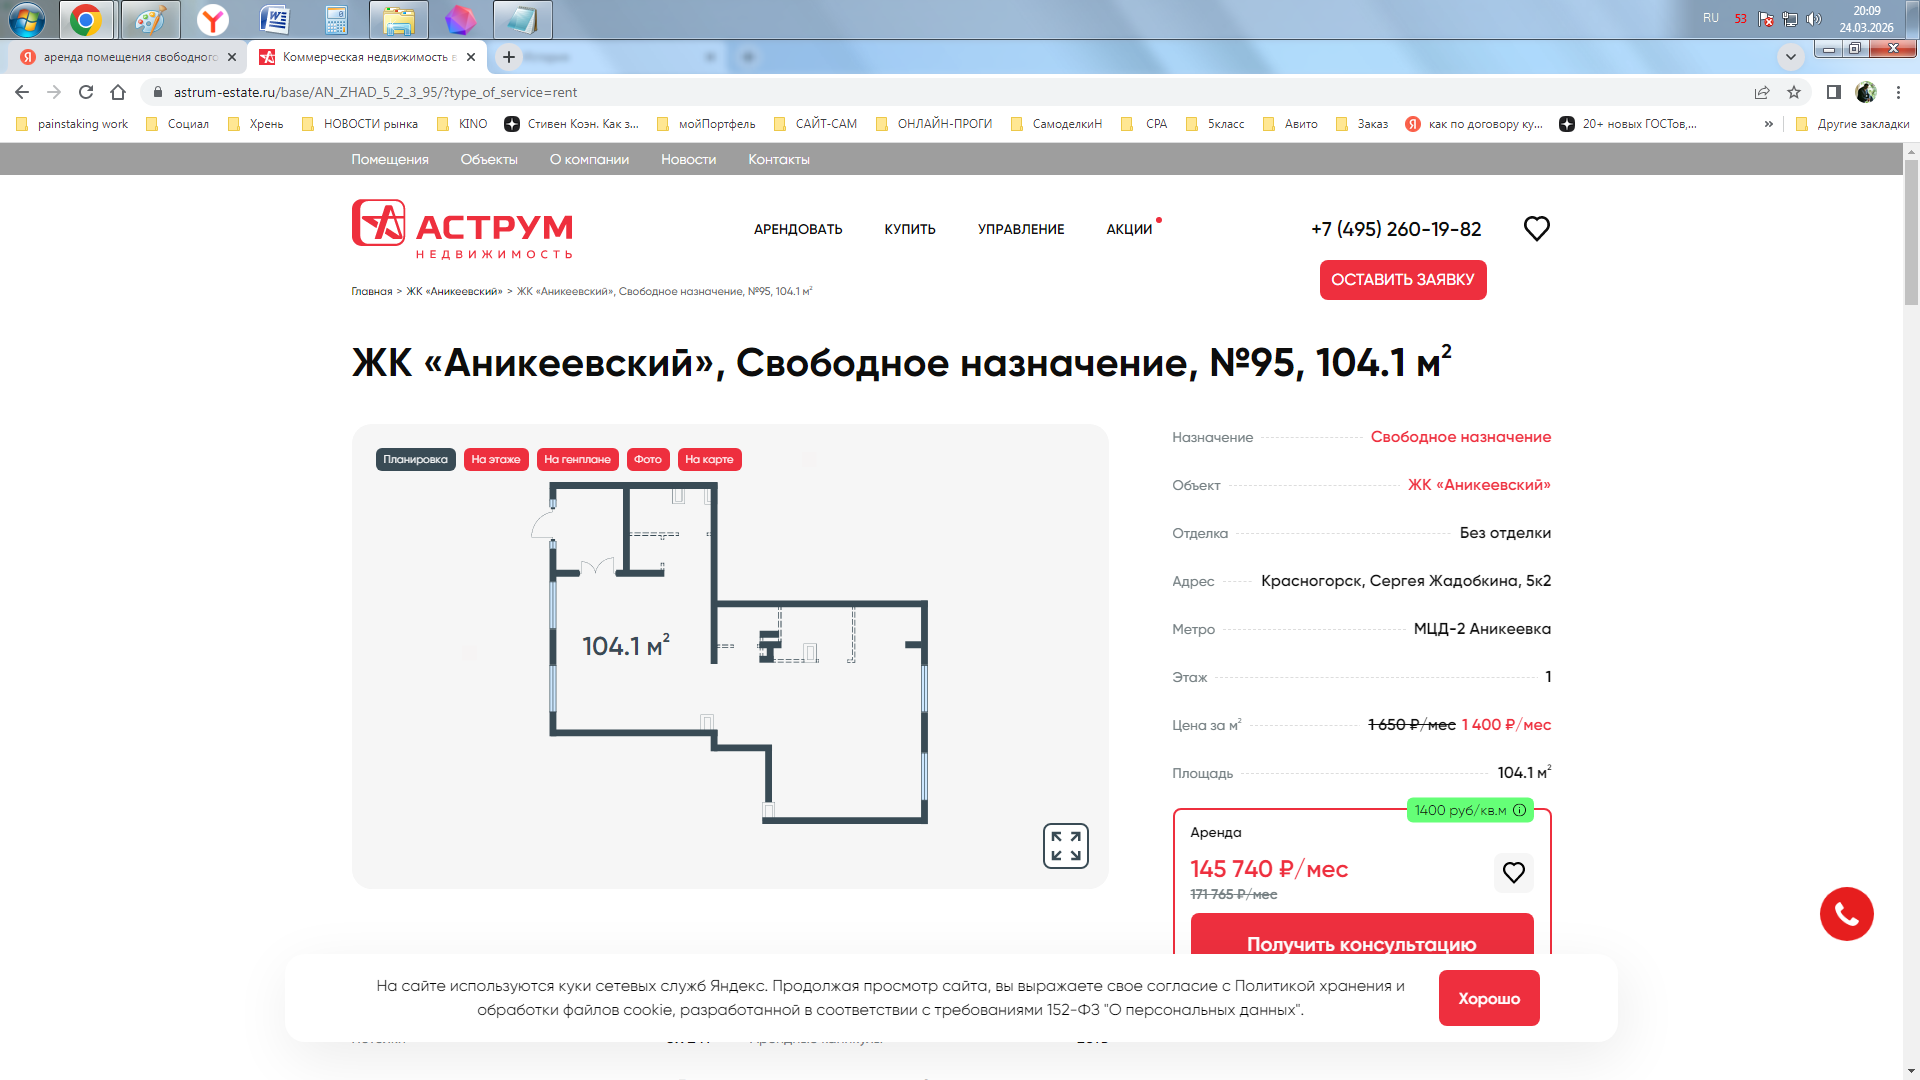Expand hidden bookmarks with chevron
The width and height of the screenshot is (1920, 1080).
[x=1768, y=124]
